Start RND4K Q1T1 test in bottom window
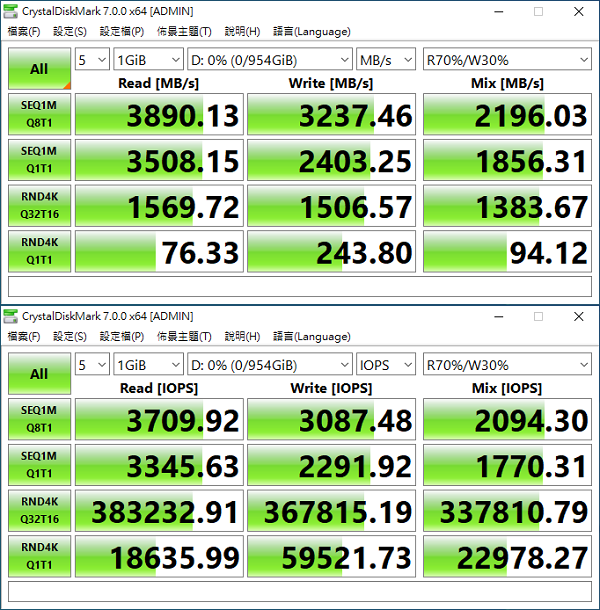The height and width of the screenshot is (610, 600). coord(39,556)
